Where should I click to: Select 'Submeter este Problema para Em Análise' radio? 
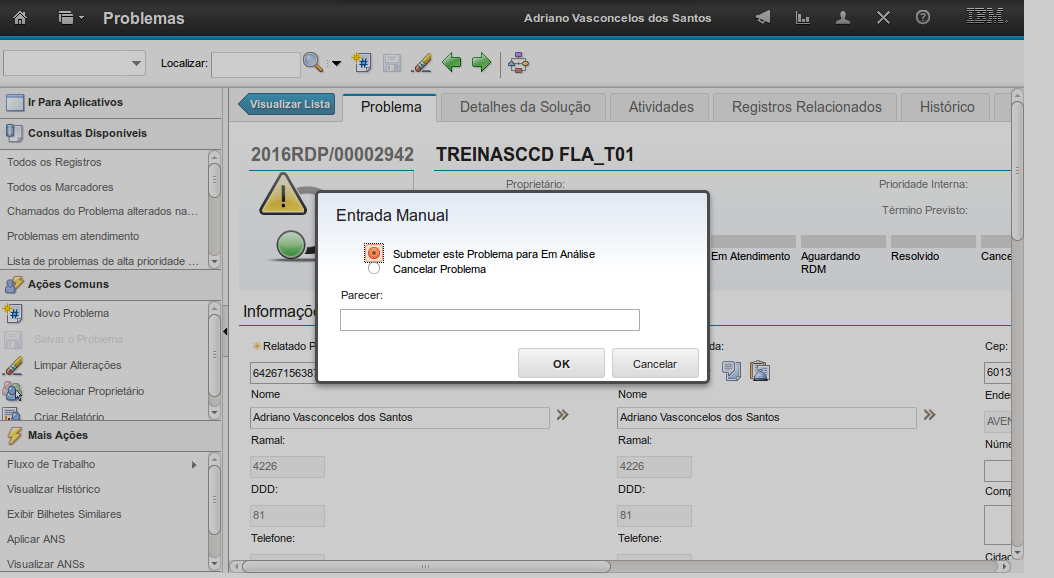tap(374, 253)
